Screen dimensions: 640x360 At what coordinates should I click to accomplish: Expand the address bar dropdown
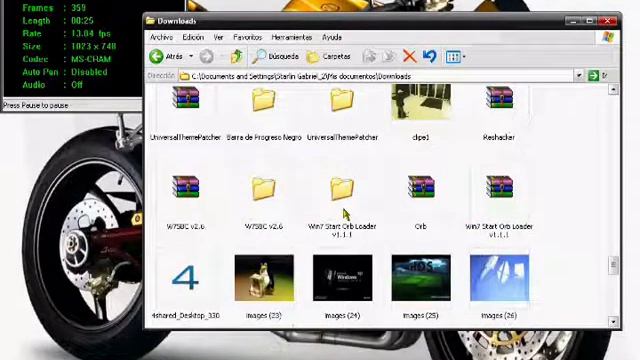click(579, 76)
